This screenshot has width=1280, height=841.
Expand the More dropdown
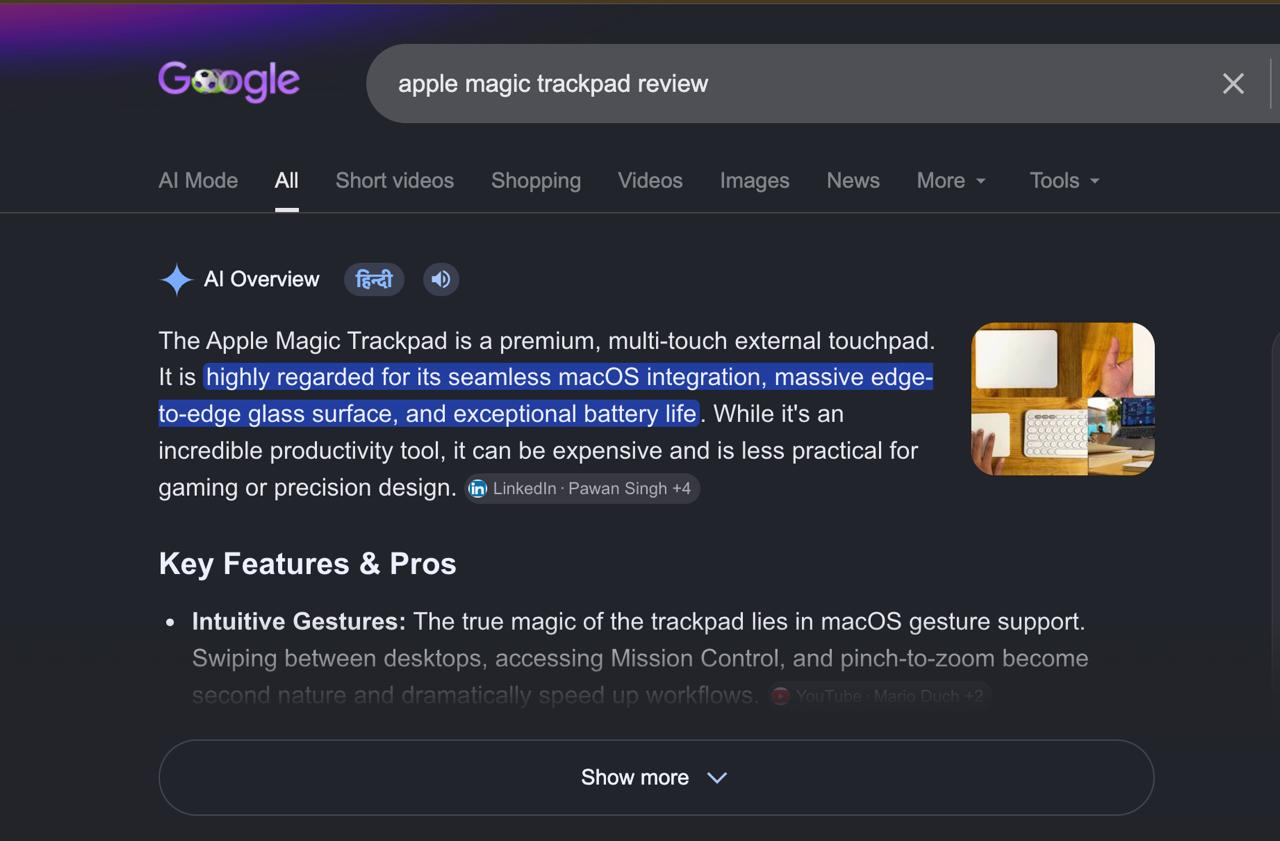[951, 181]
